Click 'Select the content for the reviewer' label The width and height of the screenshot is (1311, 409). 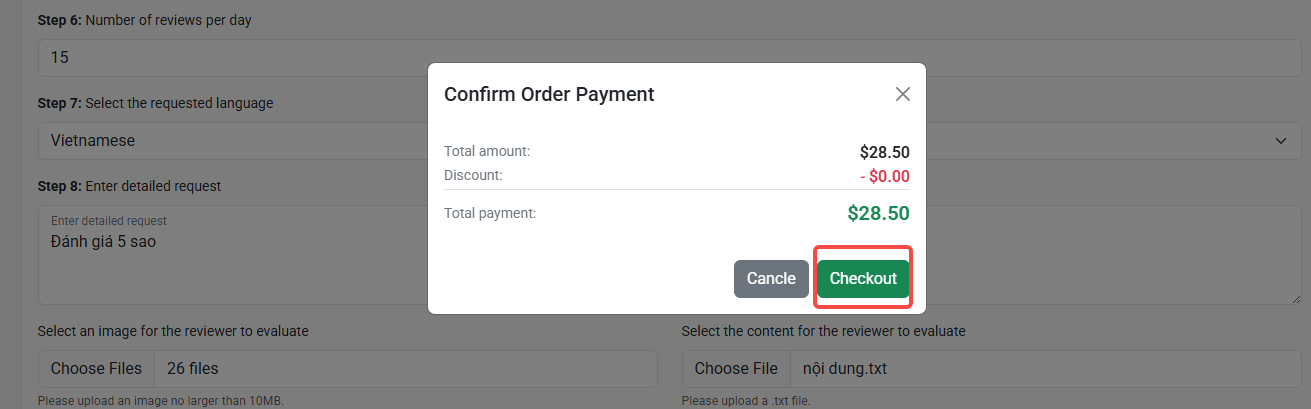click(823, 331)
